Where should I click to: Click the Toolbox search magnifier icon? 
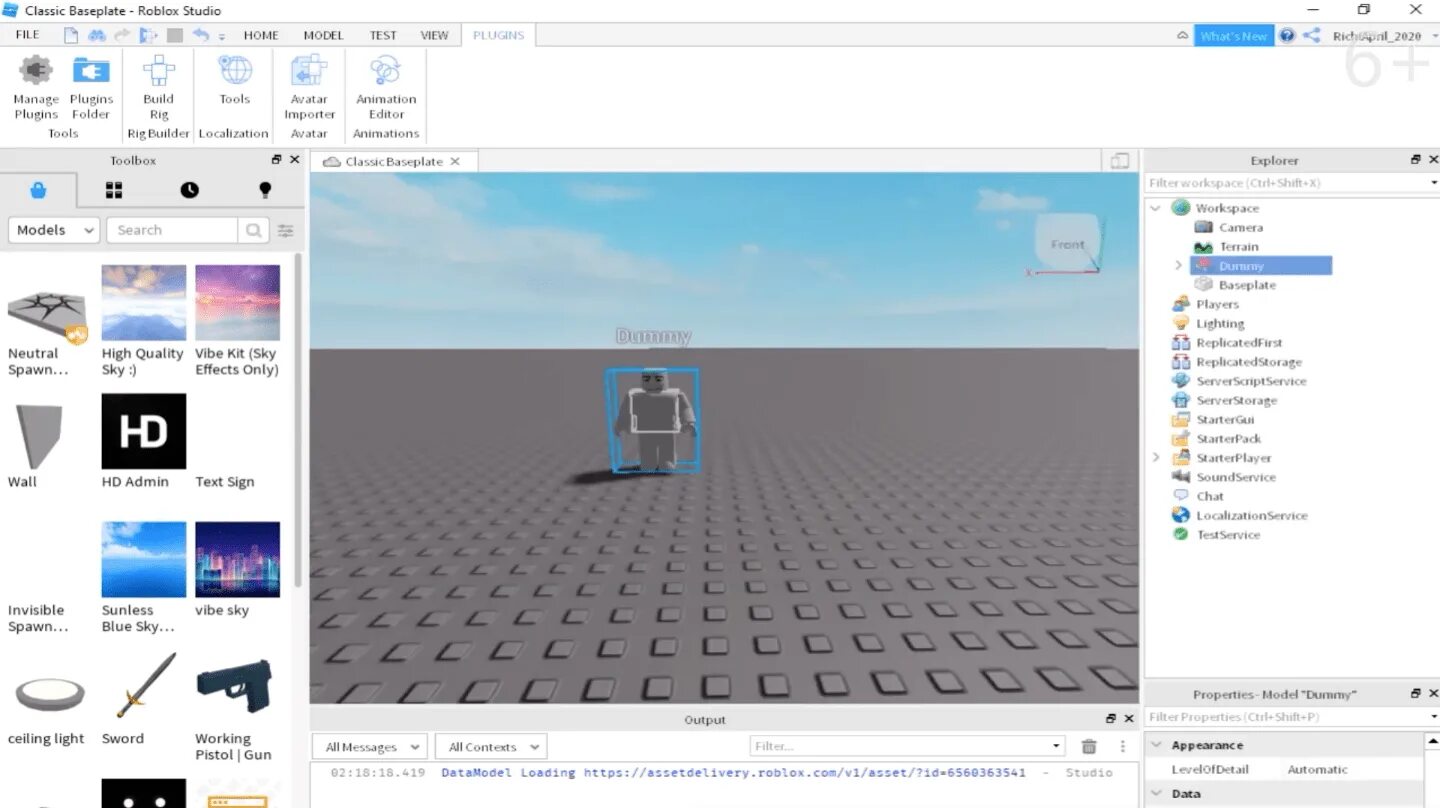pos(254,230)
